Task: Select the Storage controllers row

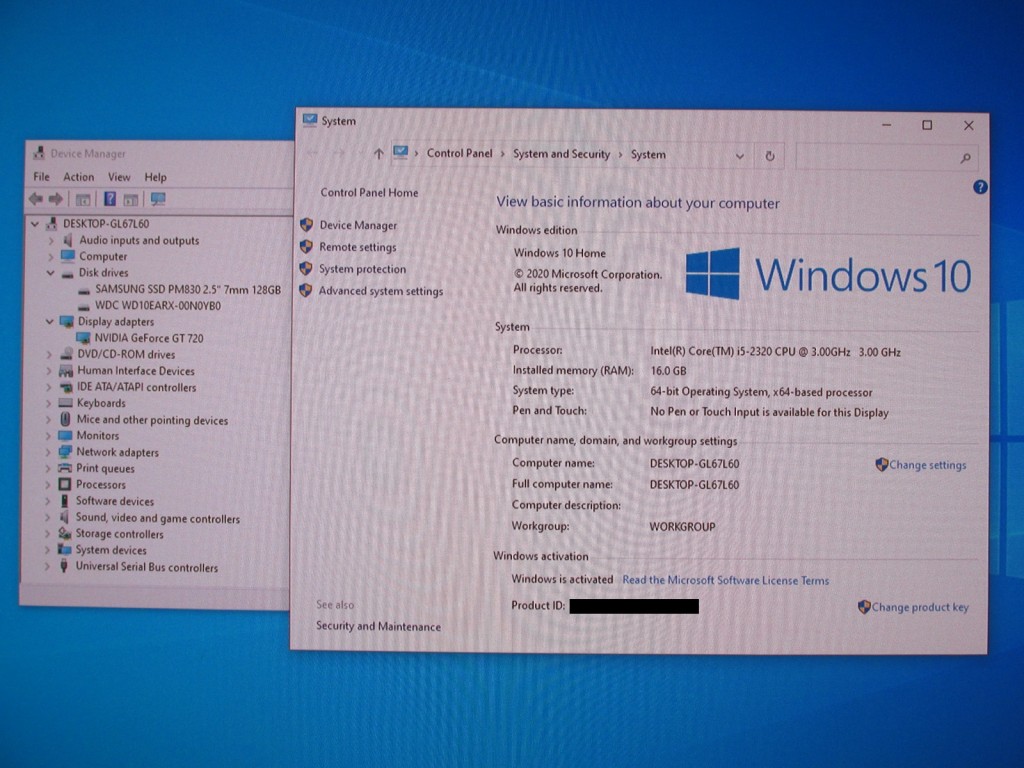Action: (120, 534)
